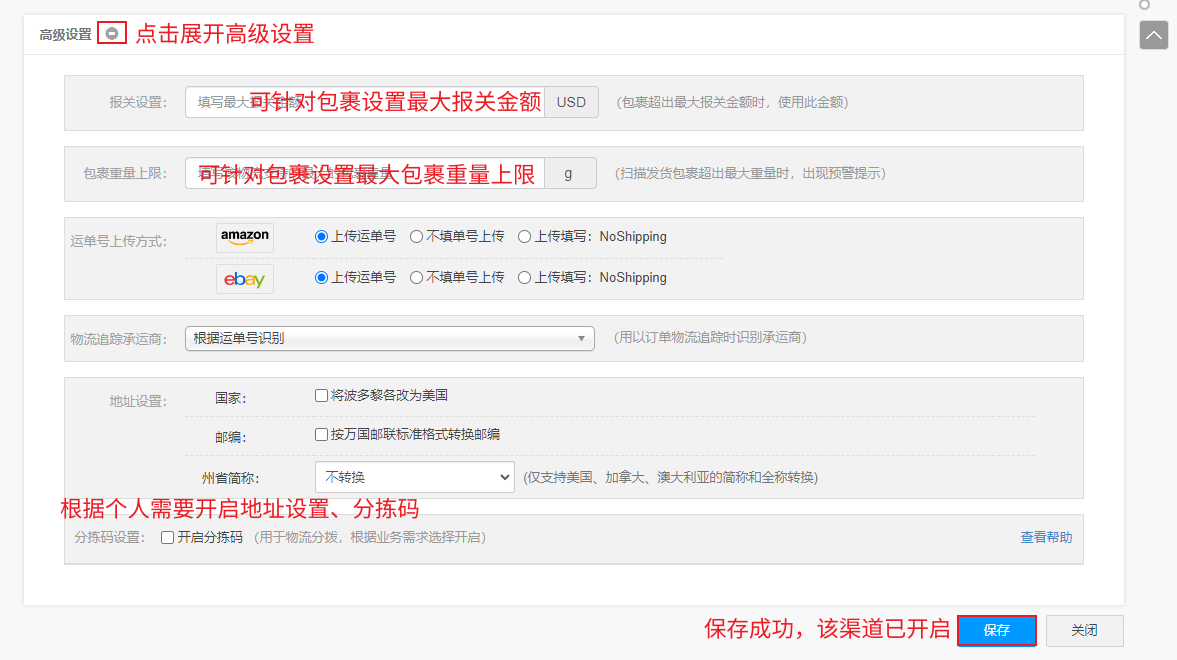
Task: Click the 运单号上传方式 label
Action: point(119,242)
